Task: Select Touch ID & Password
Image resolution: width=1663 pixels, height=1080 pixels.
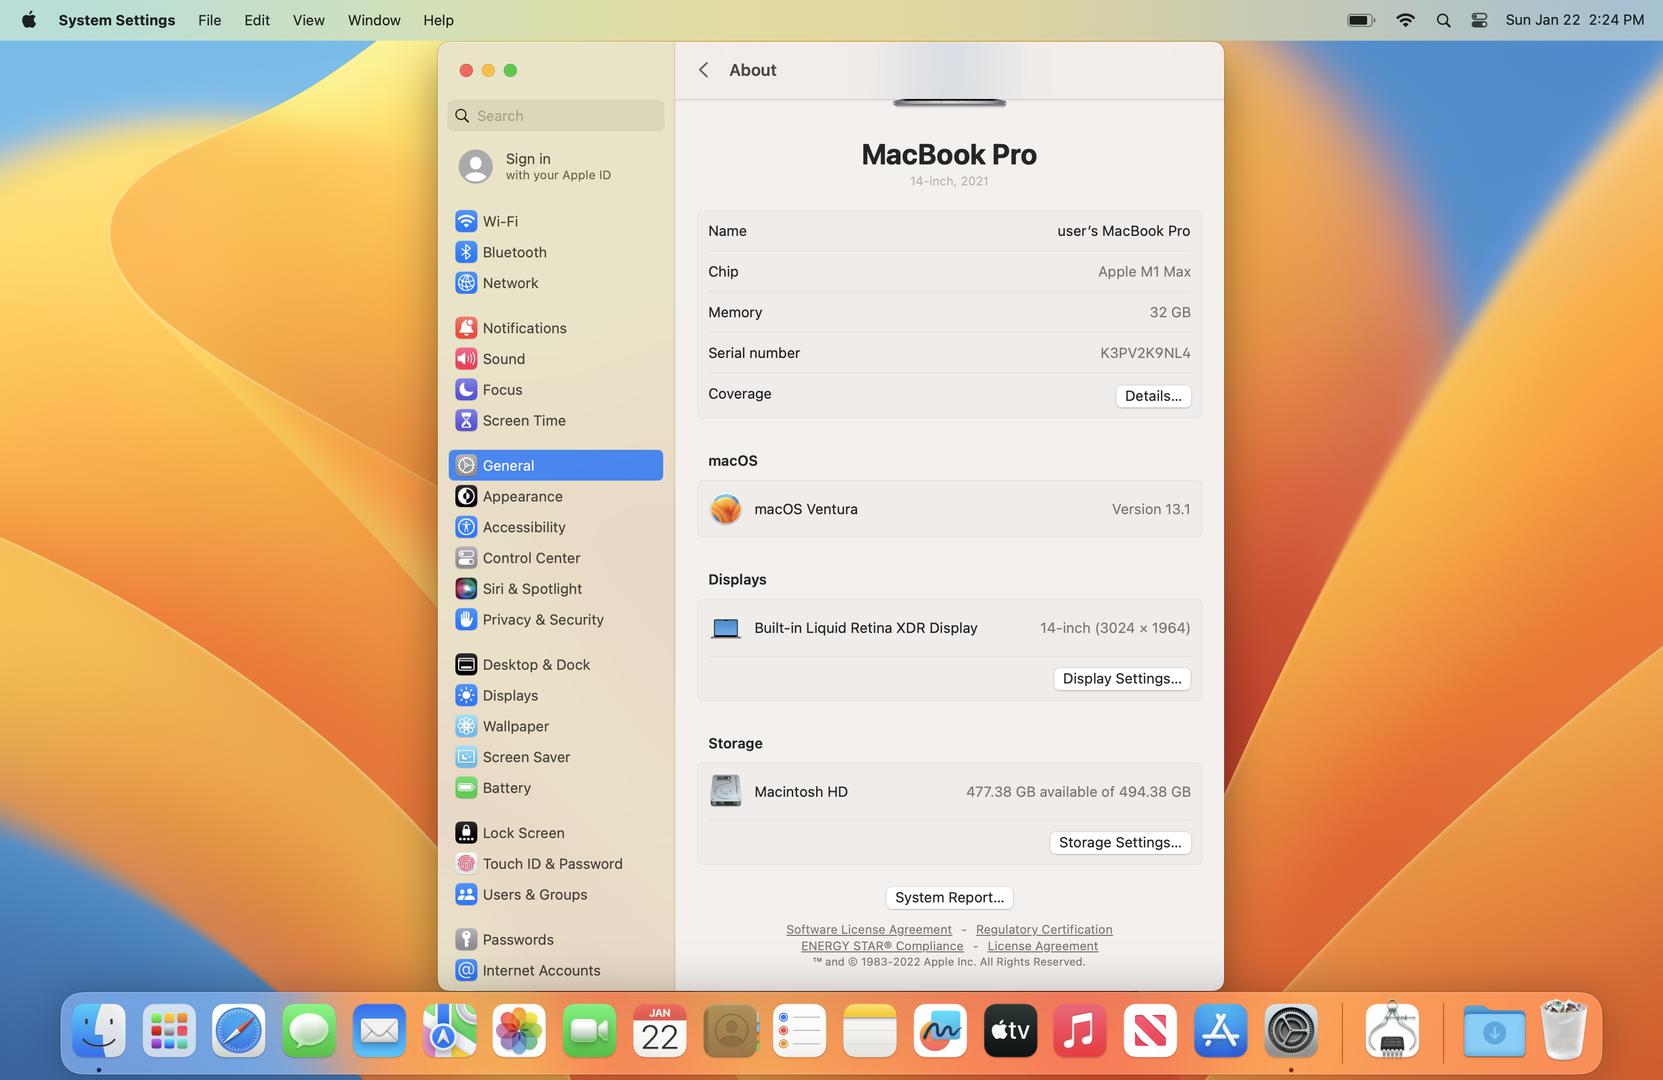Action: tap(551, 864)
